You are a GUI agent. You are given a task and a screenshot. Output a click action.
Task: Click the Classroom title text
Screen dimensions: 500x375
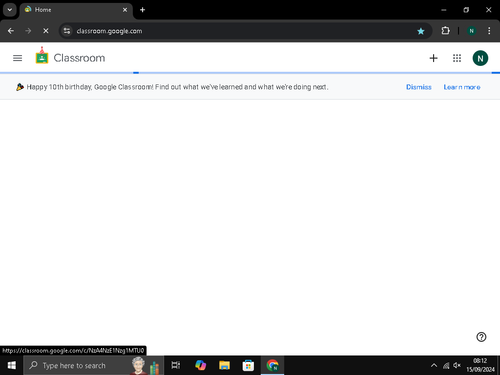[x=79, y=58]
